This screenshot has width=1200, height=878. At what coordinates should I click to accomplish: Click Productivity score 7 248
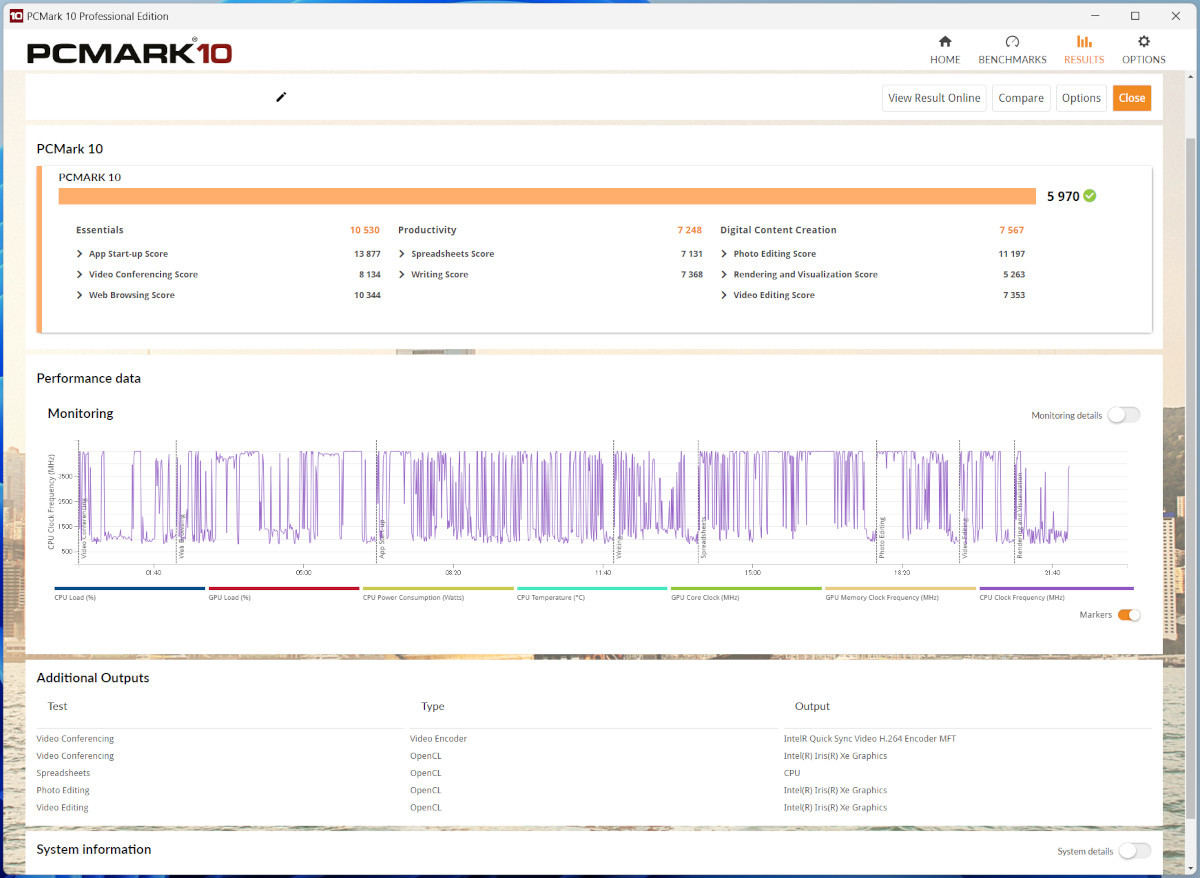tap(689, 230)
